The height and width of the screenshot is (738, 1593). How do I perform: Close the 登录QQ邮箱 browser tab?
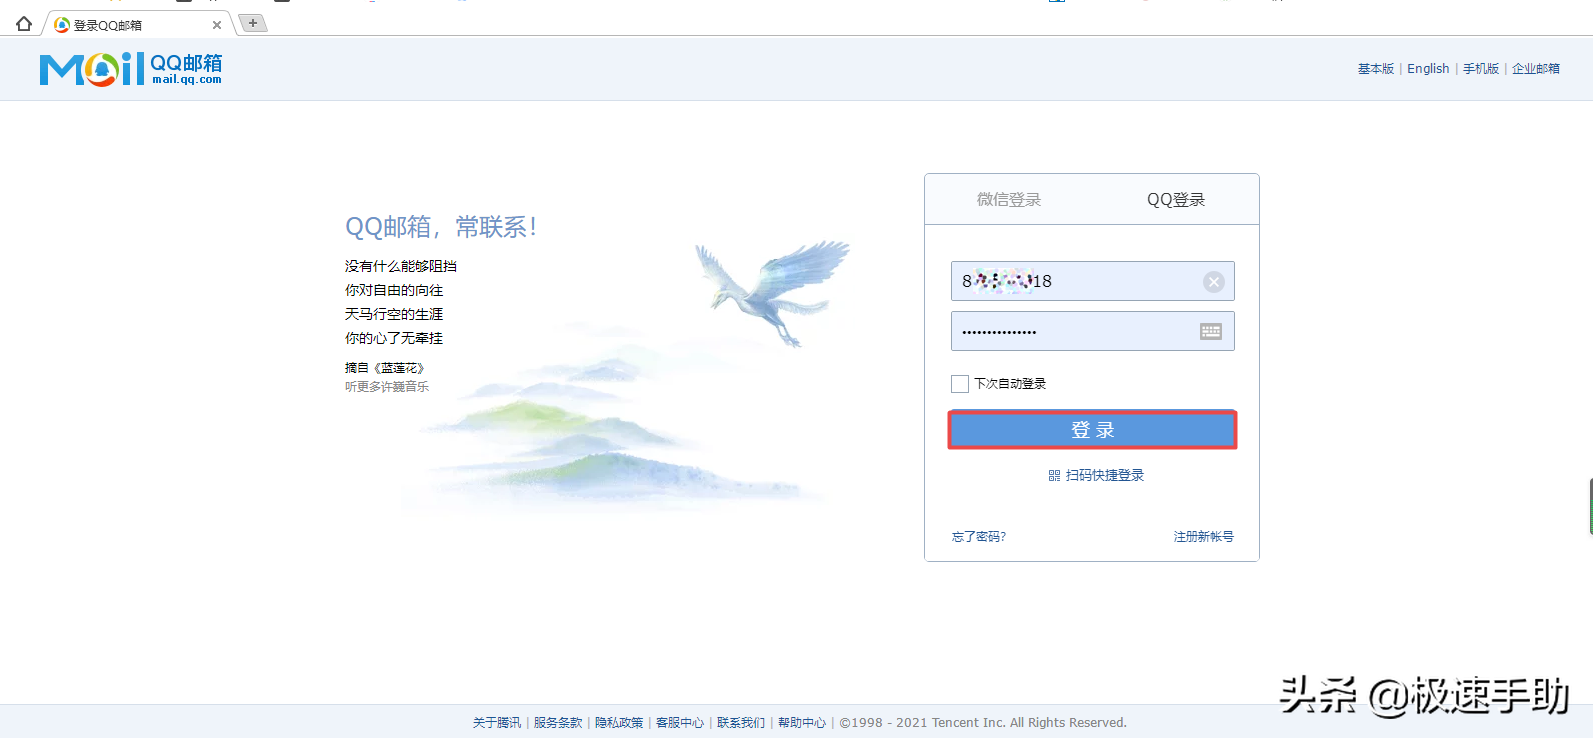click(x=217, y=25)
